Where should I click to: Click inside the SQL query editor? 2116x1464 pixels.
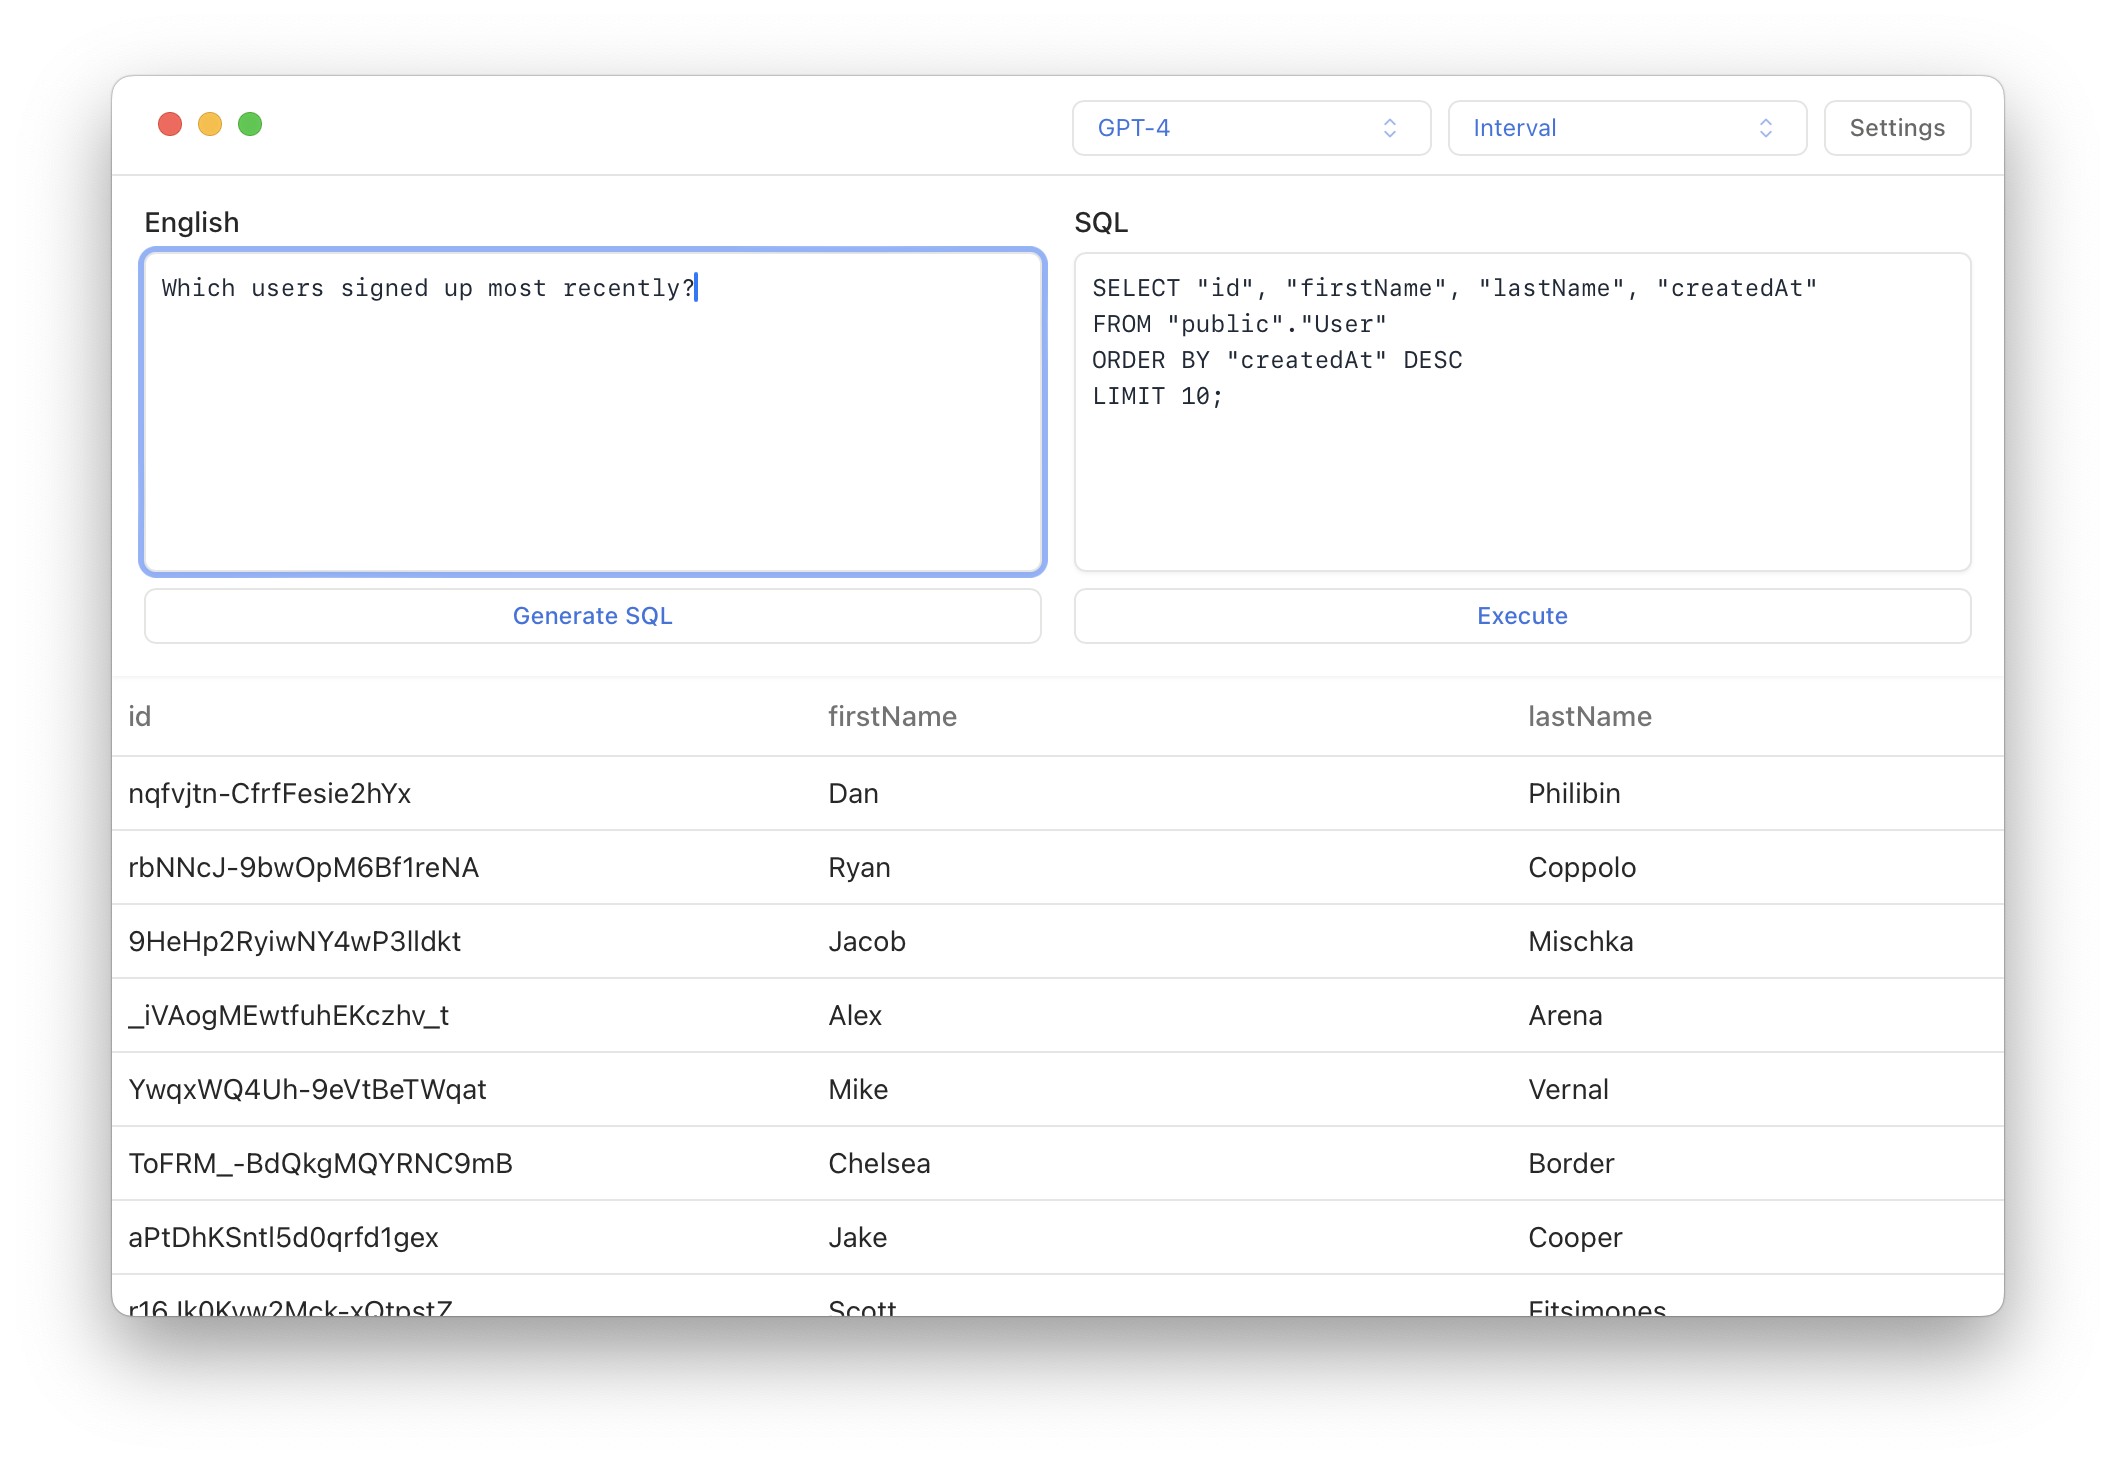pos(1520,470)
